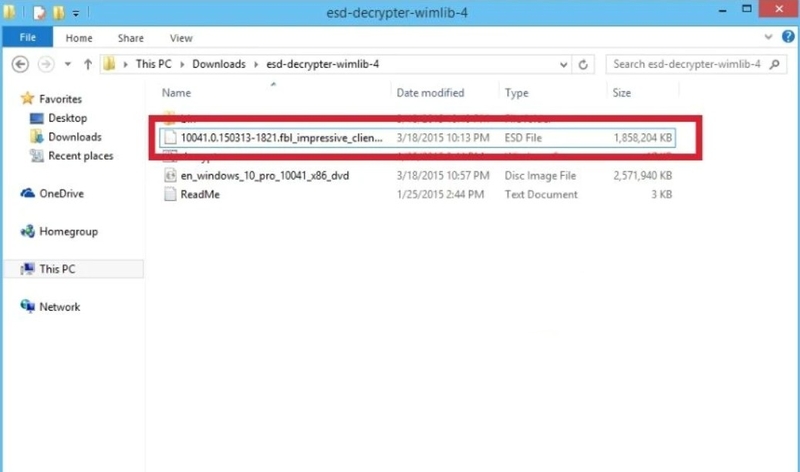800x472 pixels.
Task: Open Favorites in navigation pane
Action: tap(60, 99)
